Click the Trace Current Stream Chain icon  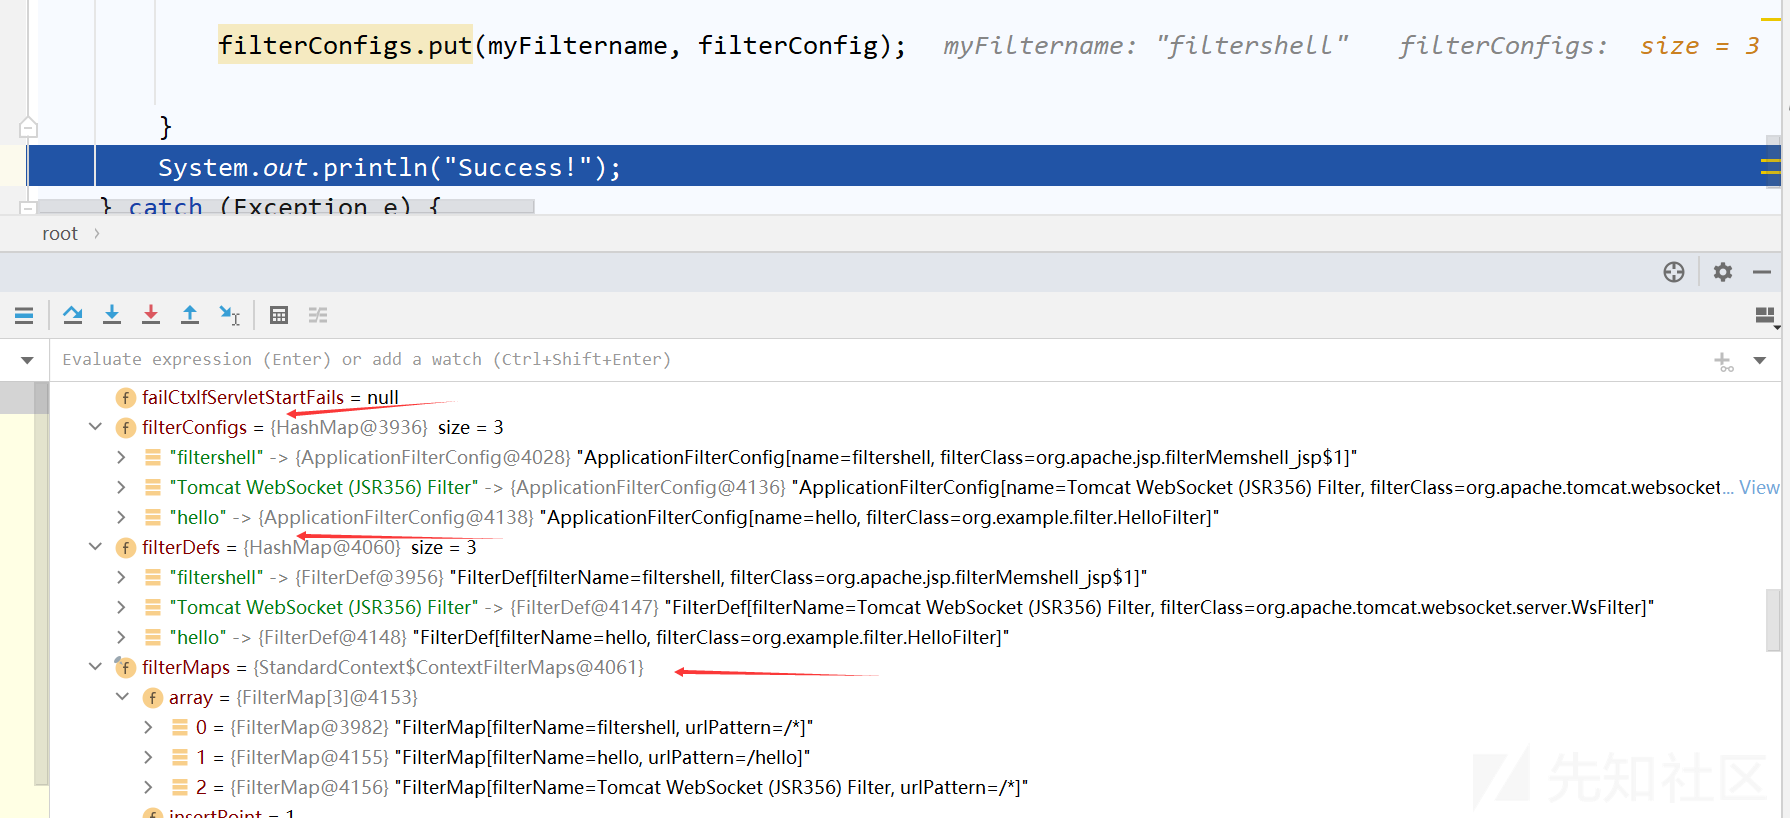point(318,316)
